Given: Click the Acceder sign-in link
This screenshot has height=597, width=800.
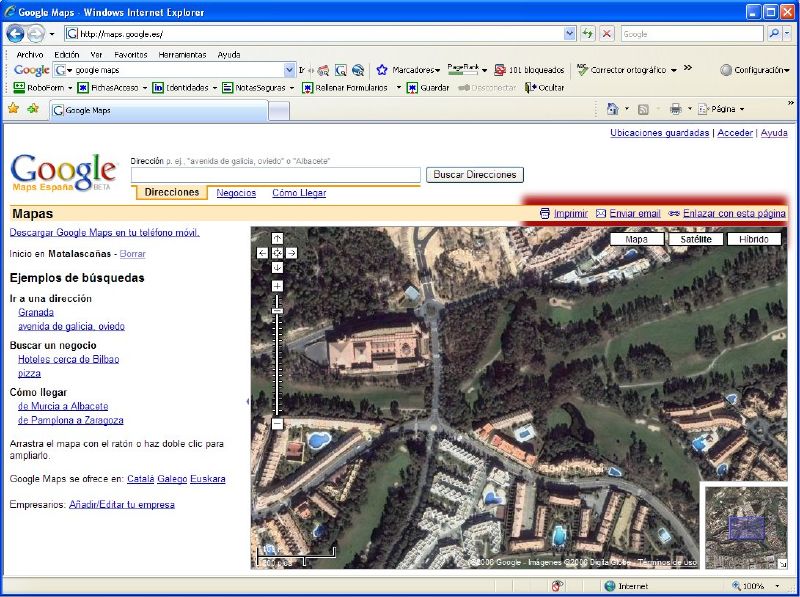Looking at the screenshot, I should coord(735,133).
